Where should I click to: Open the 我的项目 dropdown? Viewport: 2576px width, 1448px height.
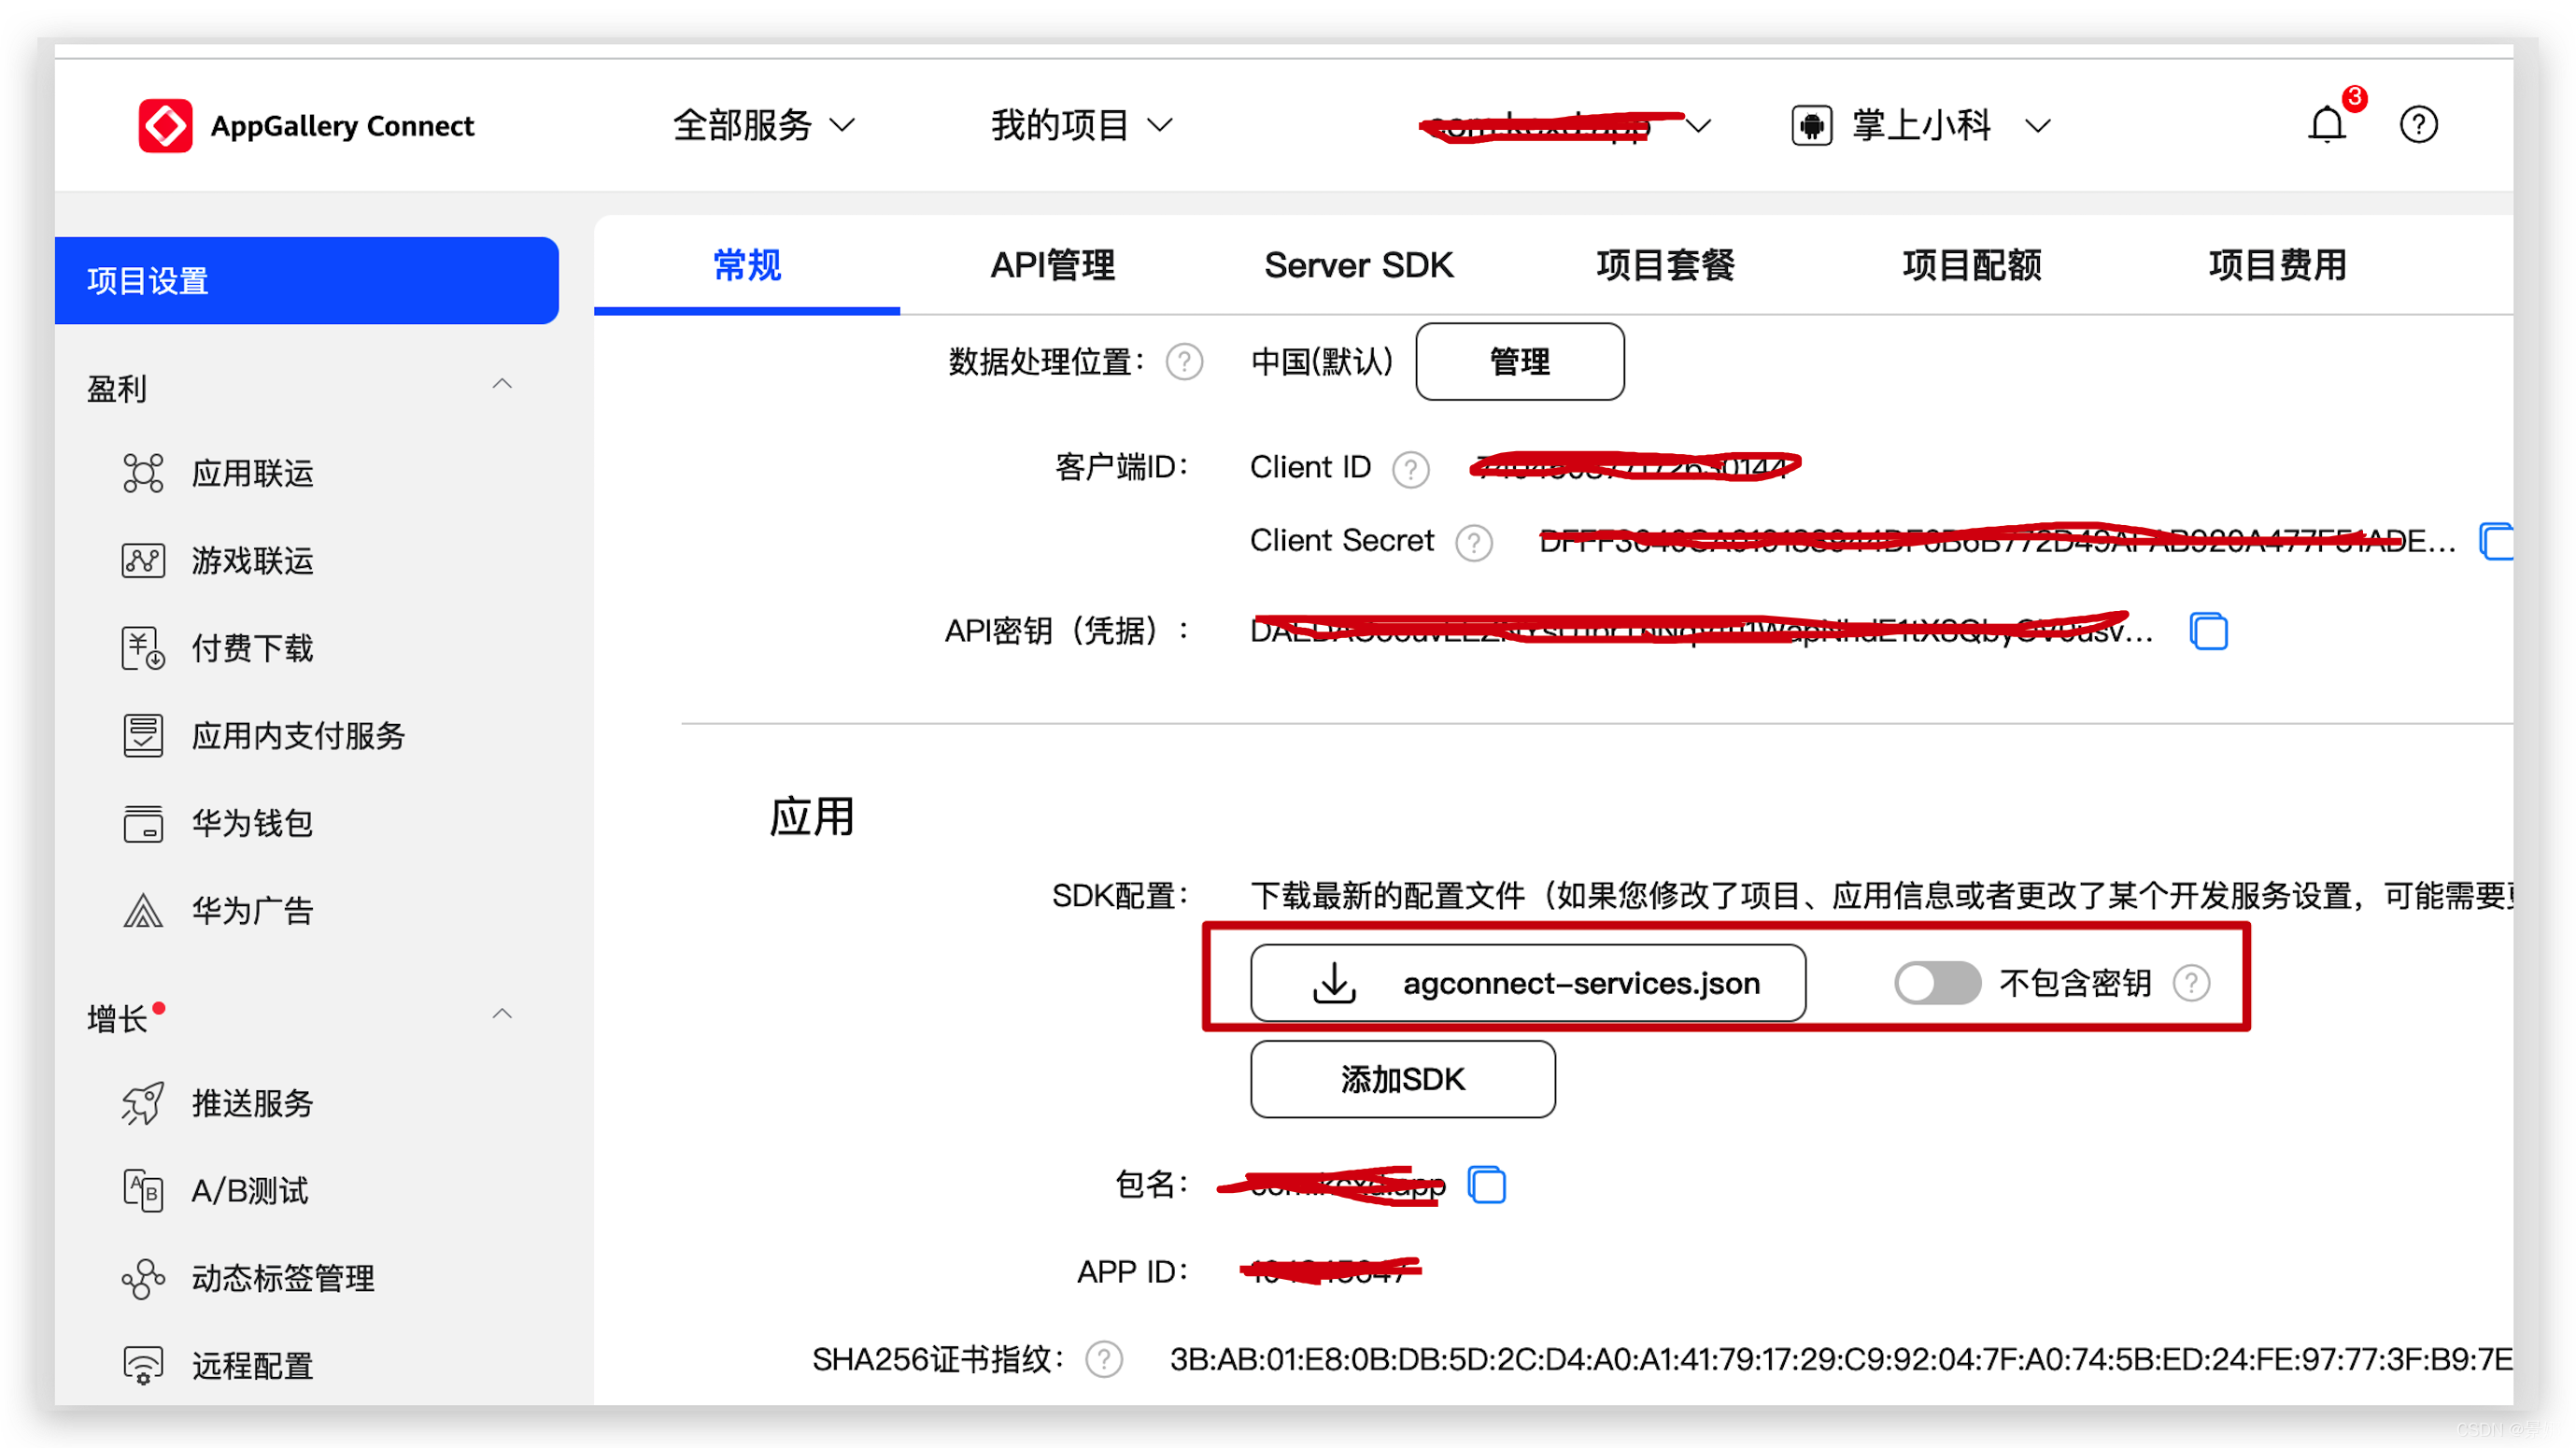tap(1081, 126)
